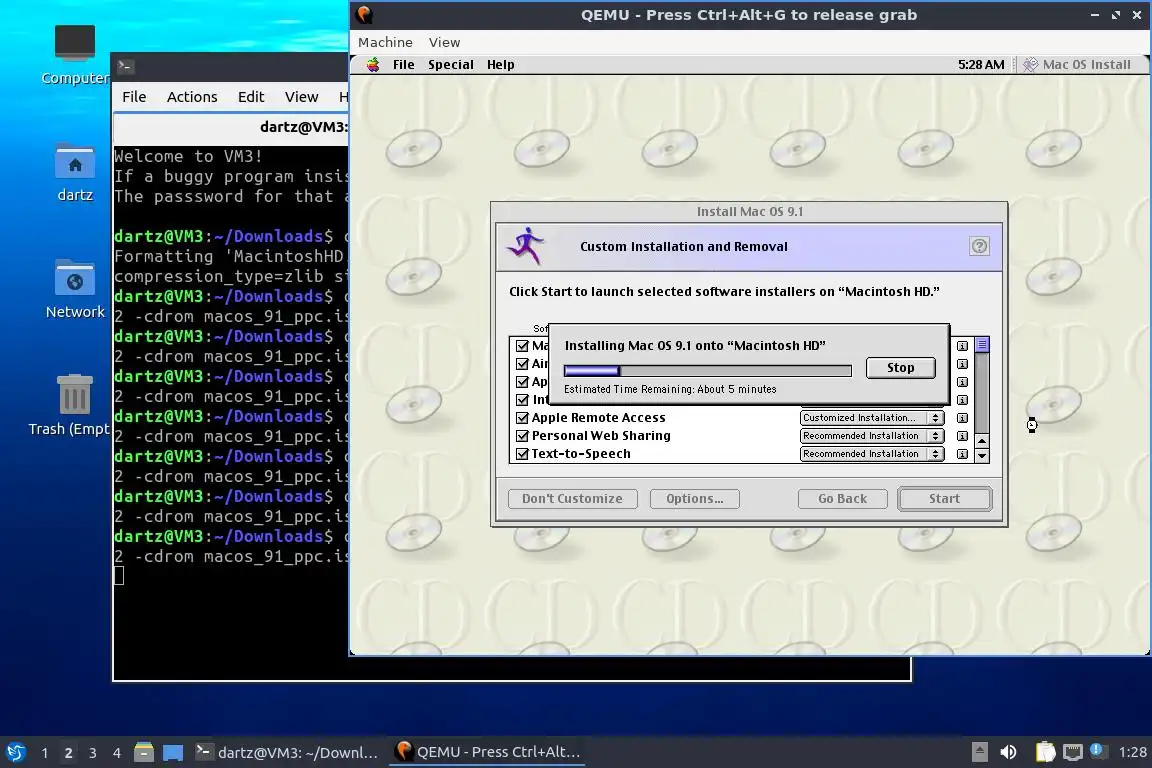Click info icon for Personal Web Sharing
This screenshot has width=1152, height=768.
point(962,436)
